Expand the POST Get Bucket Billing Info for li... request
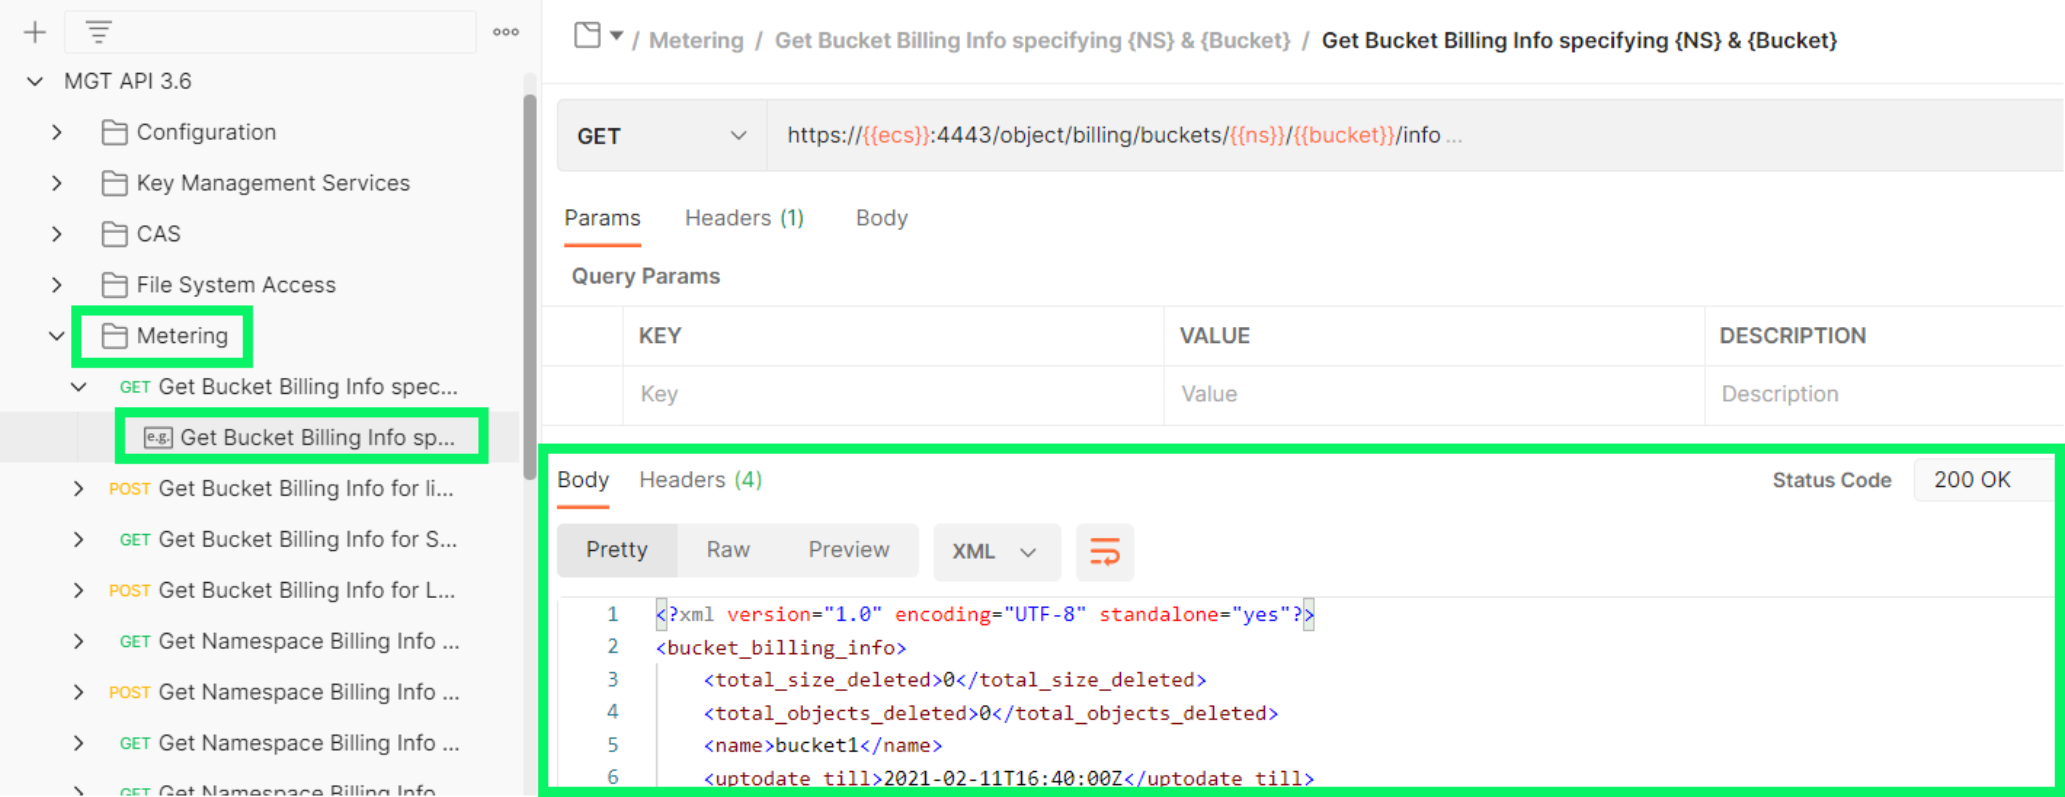Viewport: 2065px width, 797px height. (x=79, y=488)
